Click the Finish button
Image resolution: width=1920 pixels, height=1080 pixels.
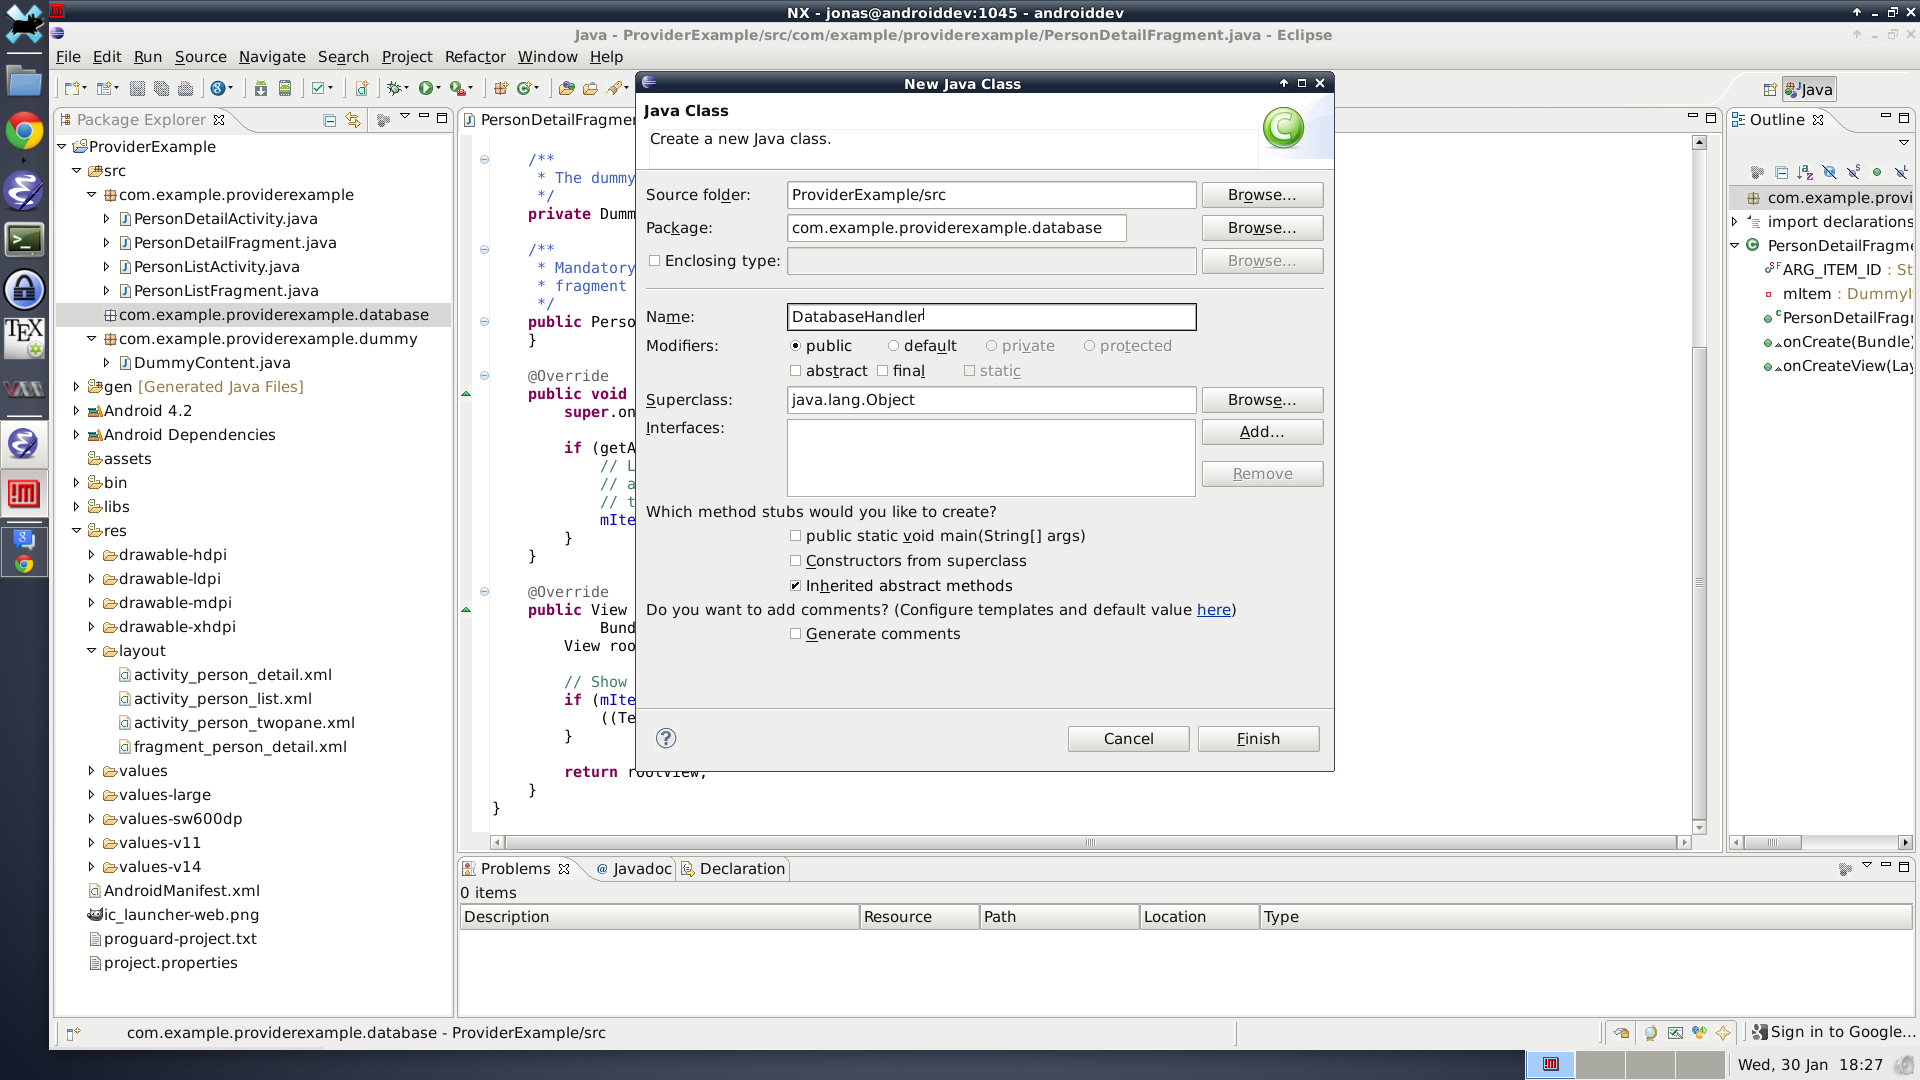[x=1258, y=739]
